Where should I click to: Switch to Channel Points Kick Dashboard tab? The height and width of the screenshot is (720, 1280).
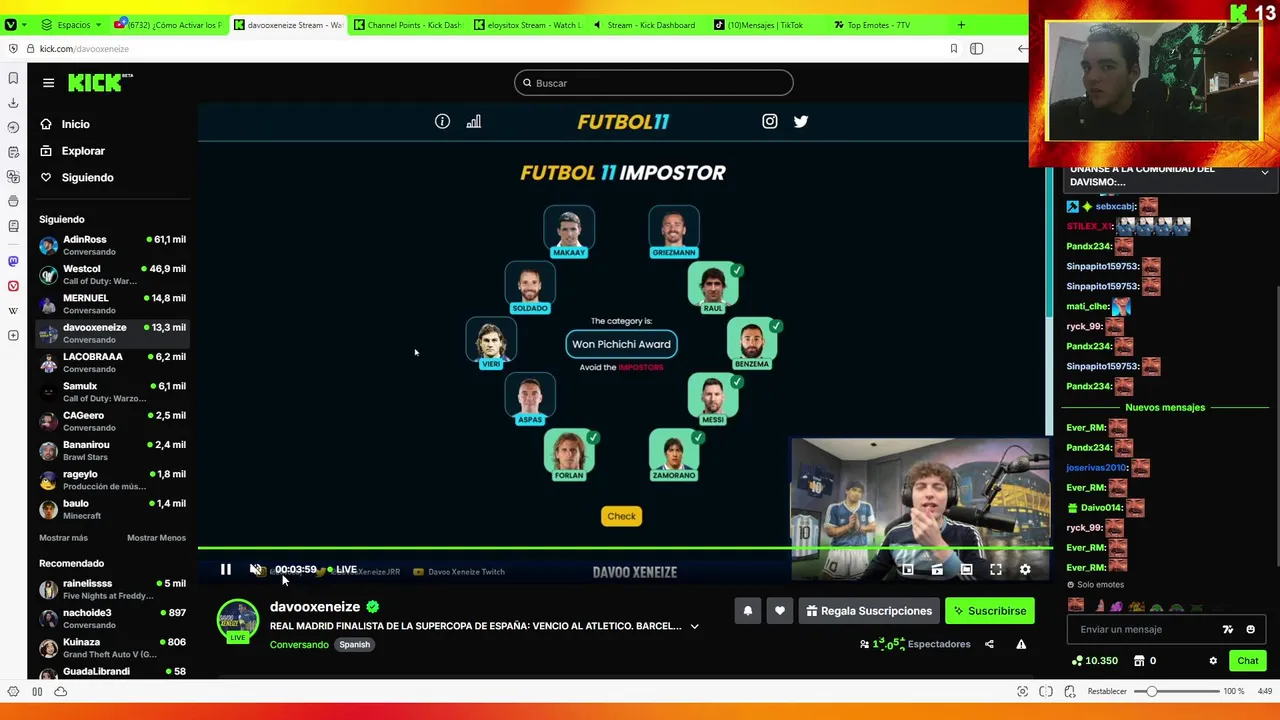click(x=406, y=25)
